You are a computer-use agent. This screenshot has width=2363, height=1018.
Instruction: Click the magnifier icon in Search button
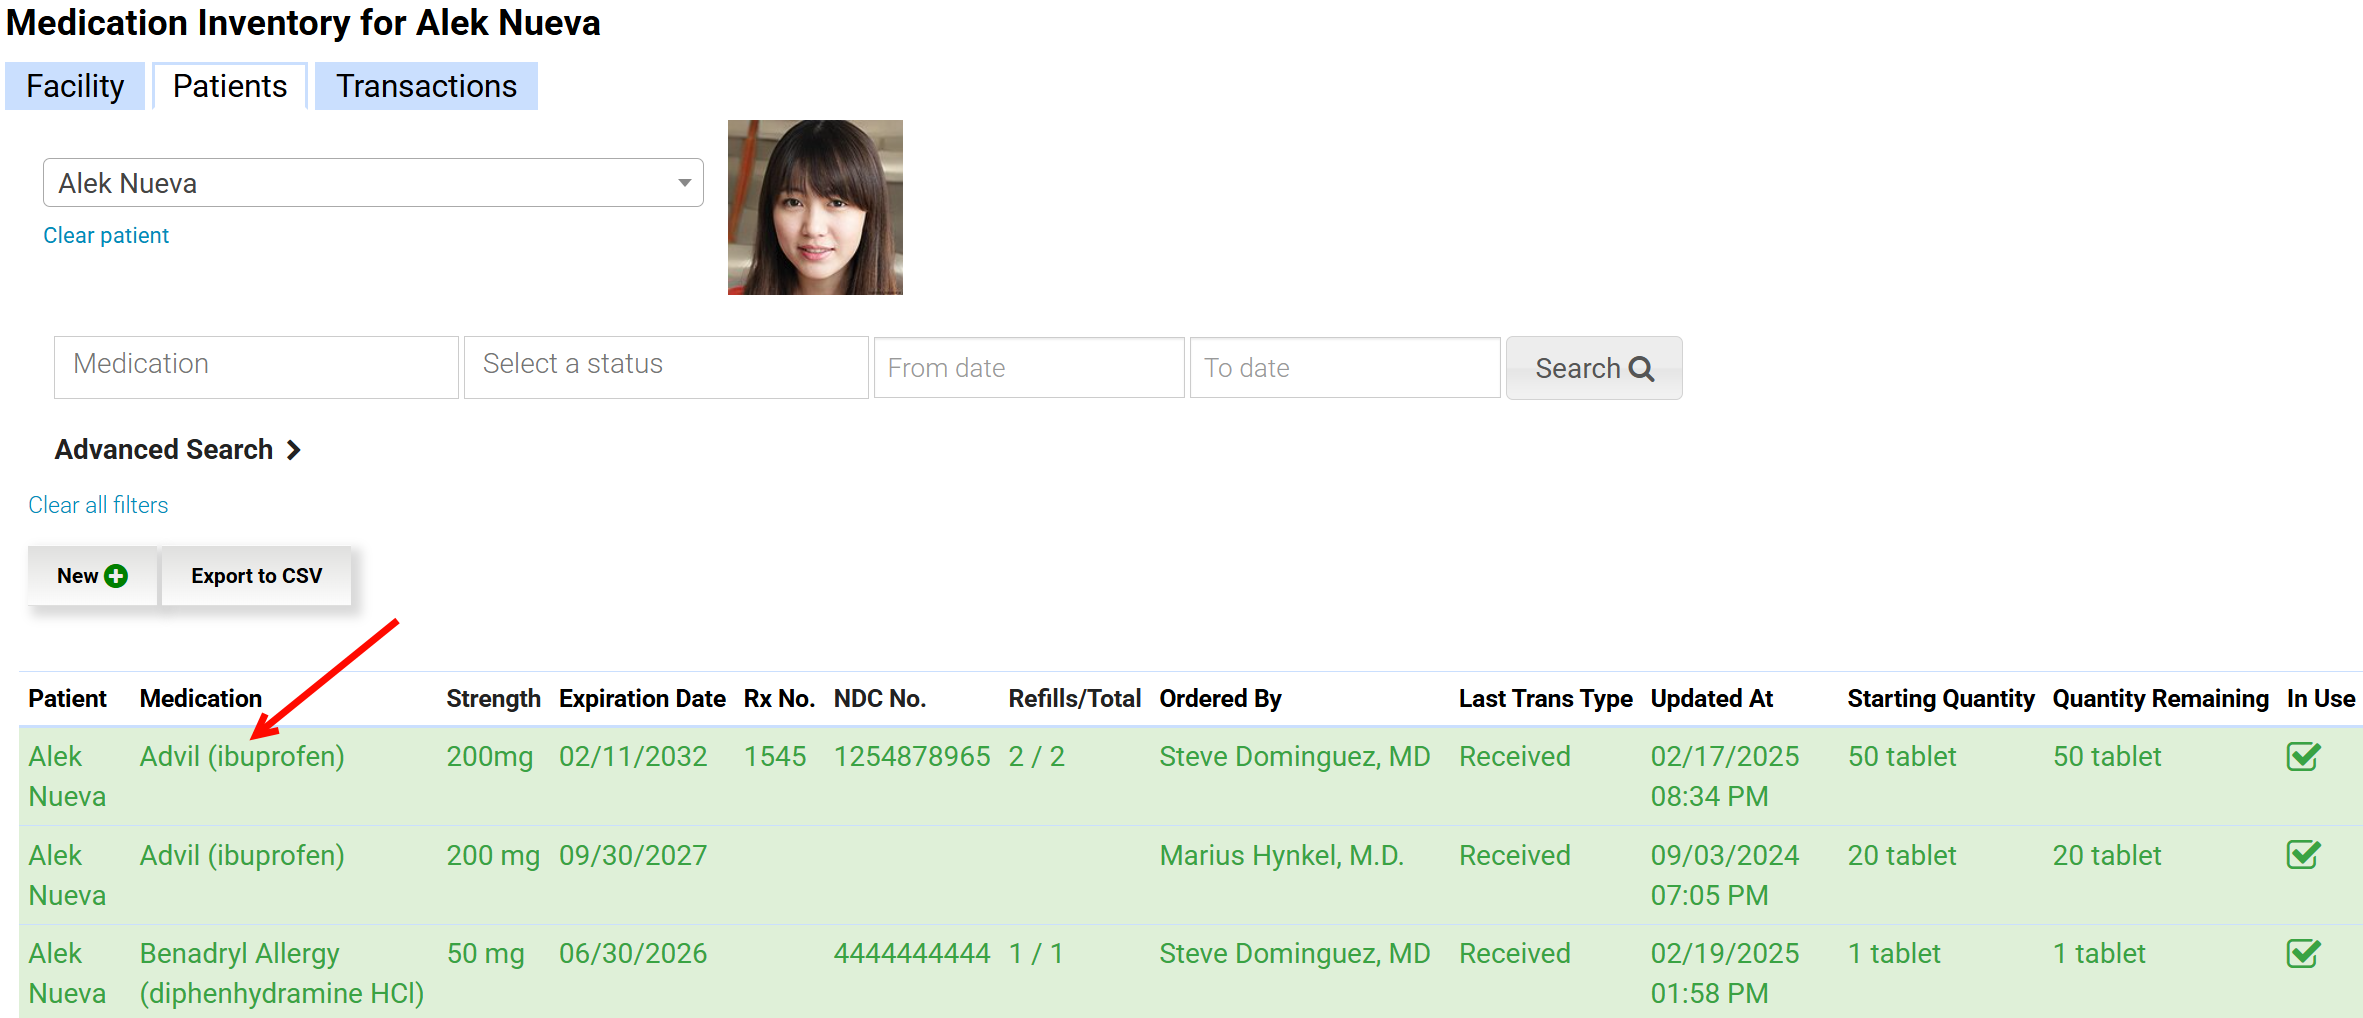(x=1641, y=369)
